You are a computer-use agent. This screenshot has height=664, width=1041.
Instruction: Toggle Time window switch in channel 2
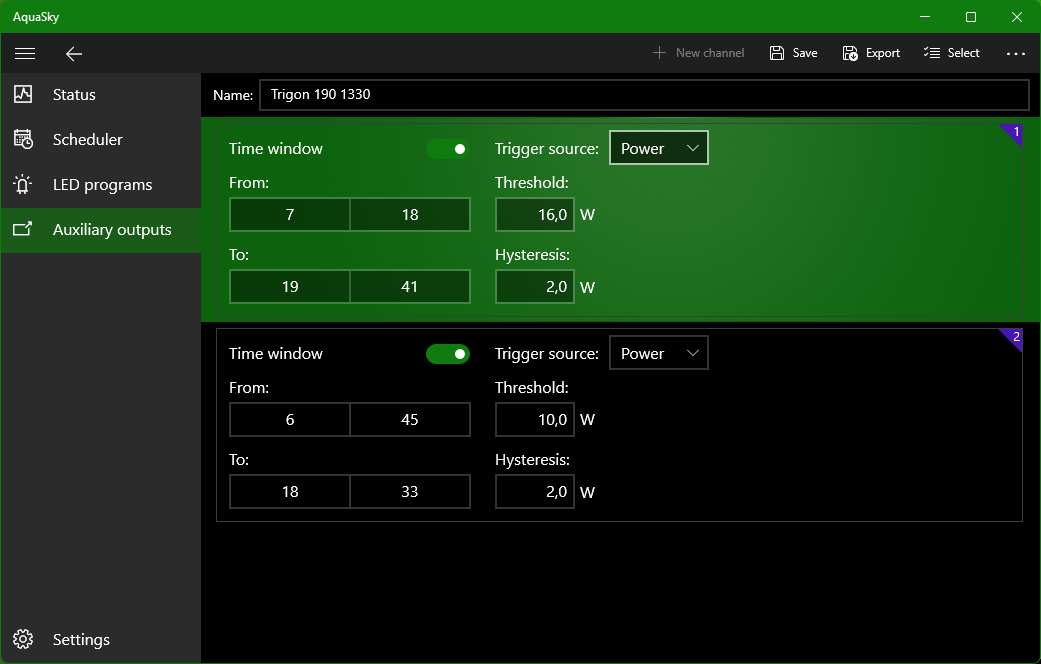click(448, 354)
